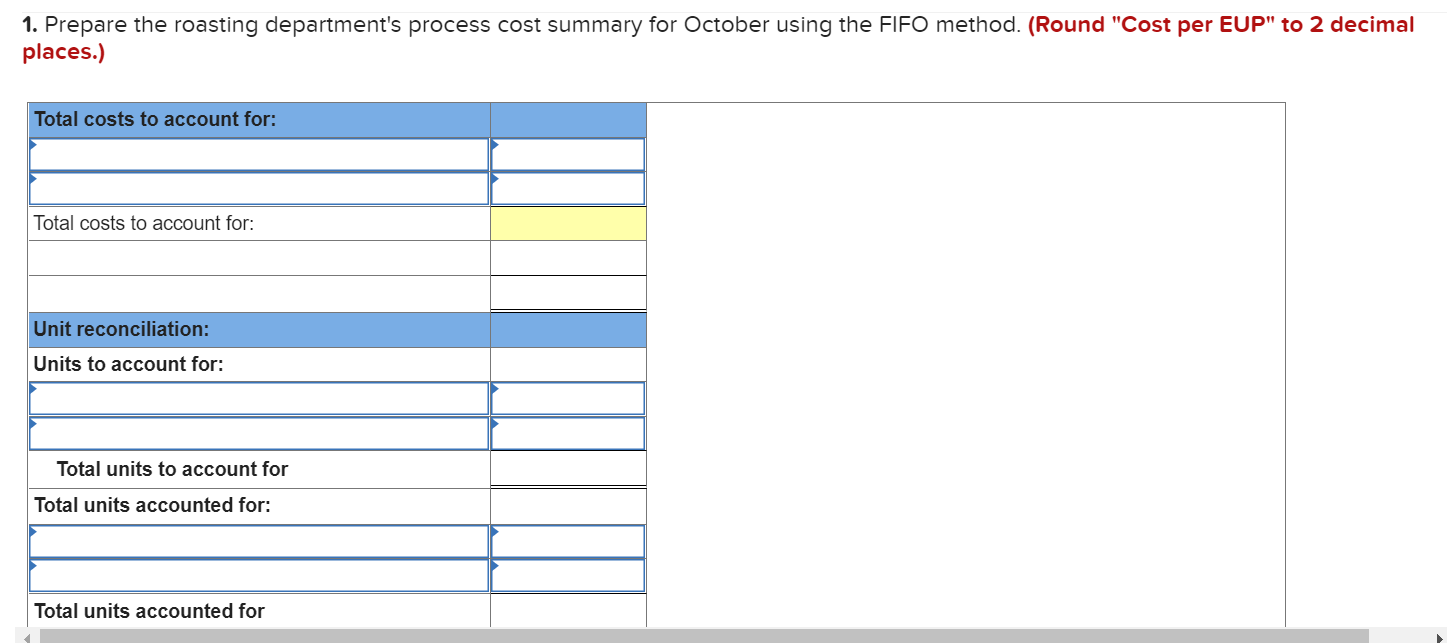Expand the first label dropdown under Units to account for
The height and width of the screenshot is (643, 1447).
pyautogui.click(x=258, y=397)
